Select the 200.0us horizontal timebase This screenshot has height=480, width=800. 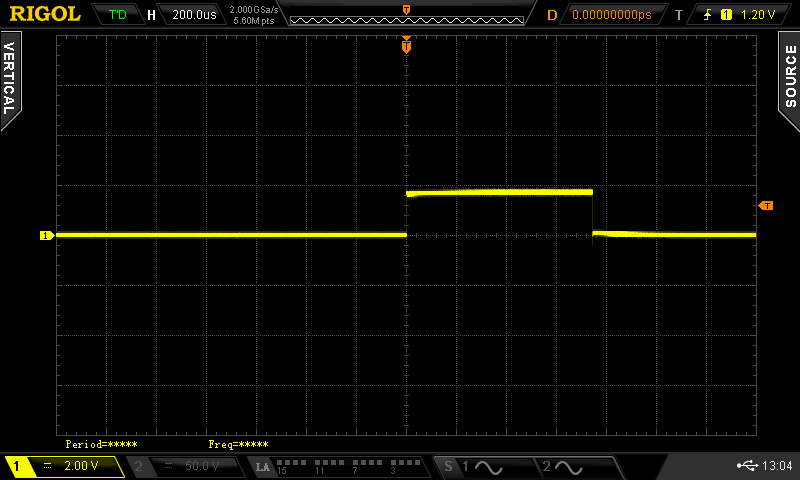coord(193,15)
